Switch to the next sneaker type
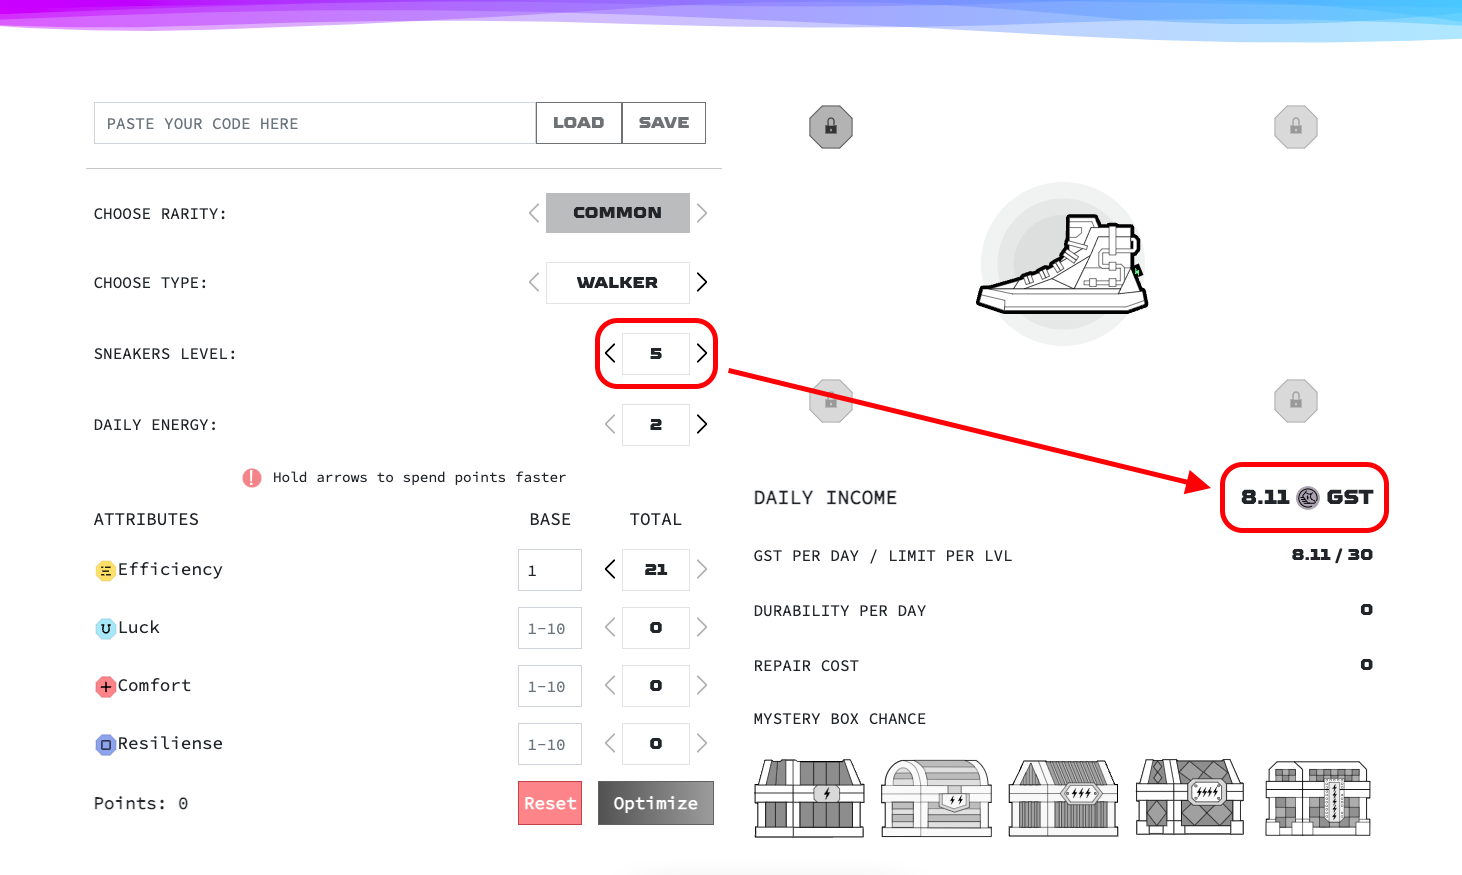This screenshot has height=875, width=1462. (702, 282)
